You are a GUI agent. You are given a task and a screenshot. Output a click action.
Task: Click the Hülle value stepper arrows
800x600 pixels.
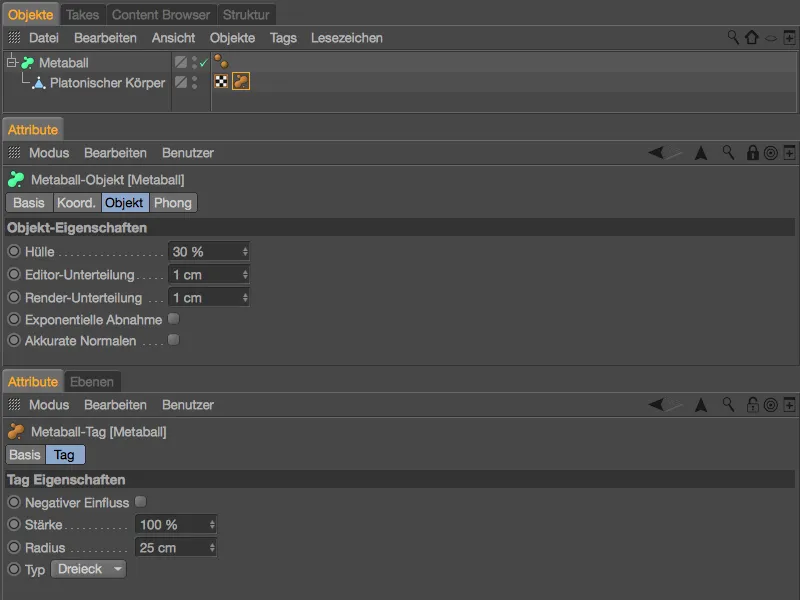coord(245,252)
